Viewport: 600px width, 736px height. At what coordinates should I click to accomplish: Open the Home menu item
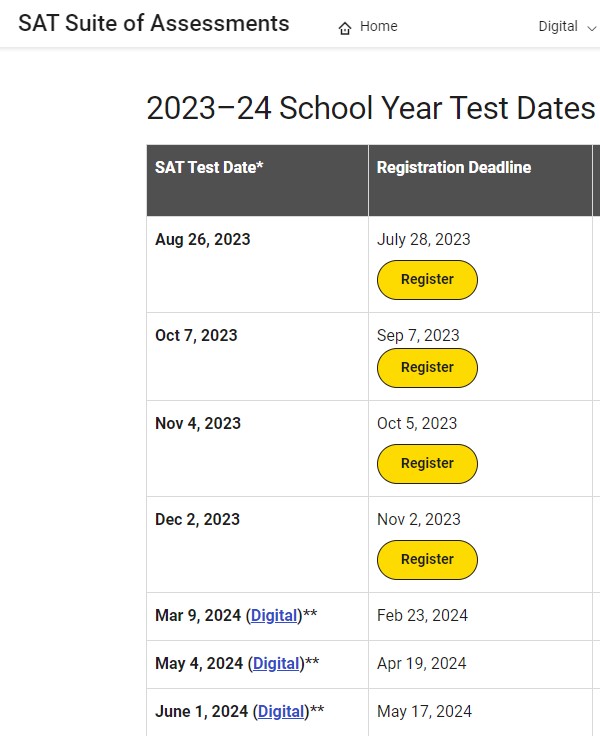368,27
